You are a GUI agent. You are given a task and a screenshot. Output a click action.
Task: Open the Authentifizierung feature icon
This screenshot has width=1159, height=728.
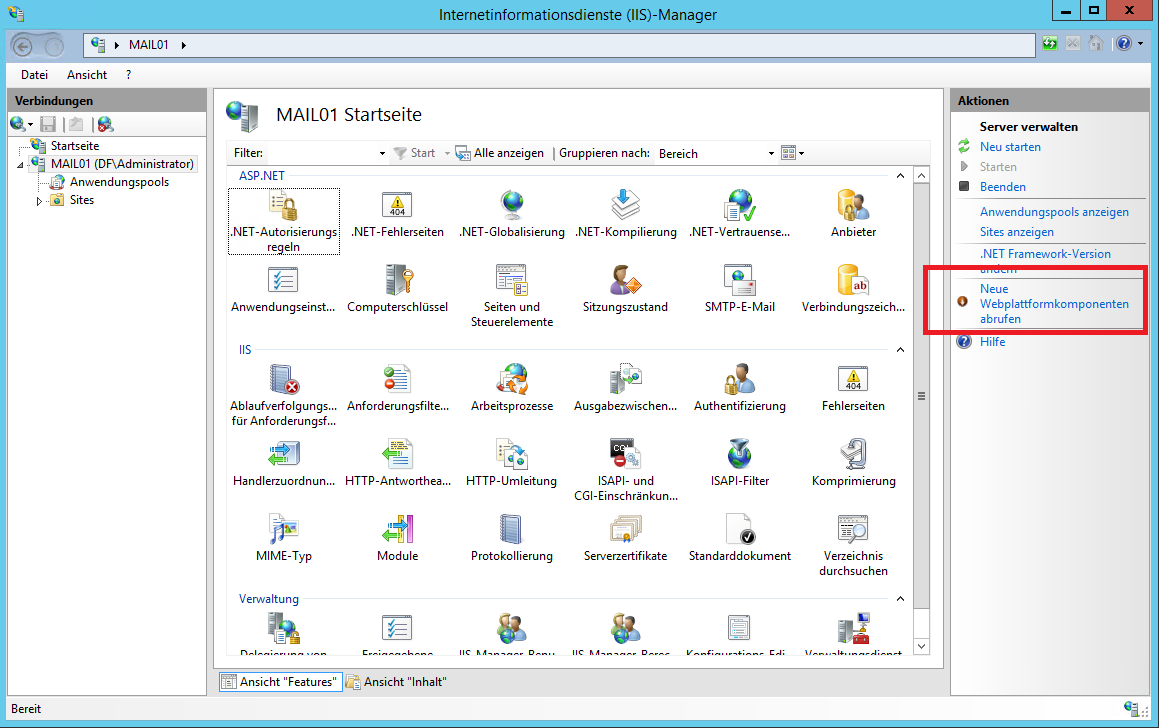click(739, 380)
